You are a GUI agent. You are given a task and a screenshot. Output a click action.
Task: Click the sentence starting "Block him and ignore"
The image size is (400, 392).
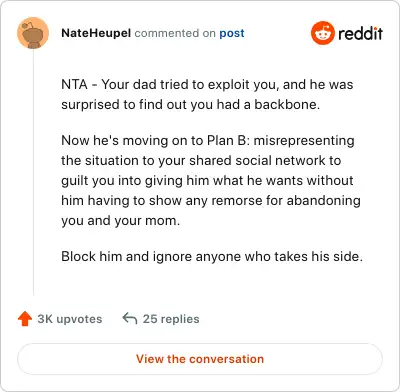click(x=212, y=257)
